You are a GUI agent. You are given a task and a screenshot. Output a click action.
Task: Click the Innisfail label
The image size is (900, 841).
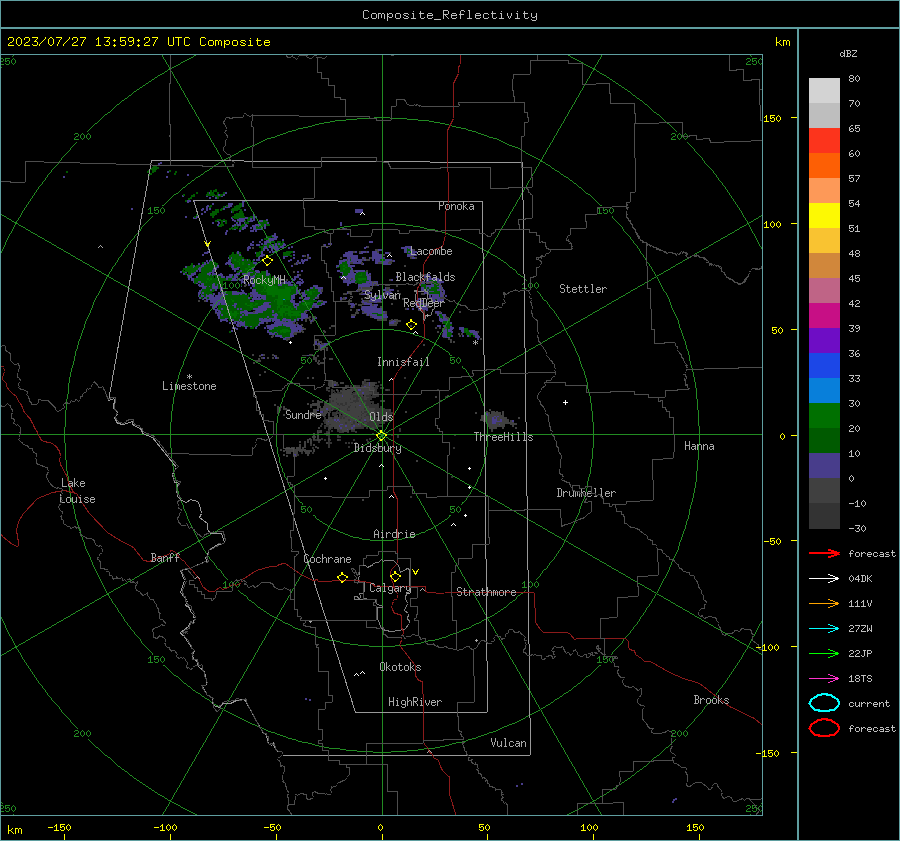pyautogui.click(x=403, y=362)
